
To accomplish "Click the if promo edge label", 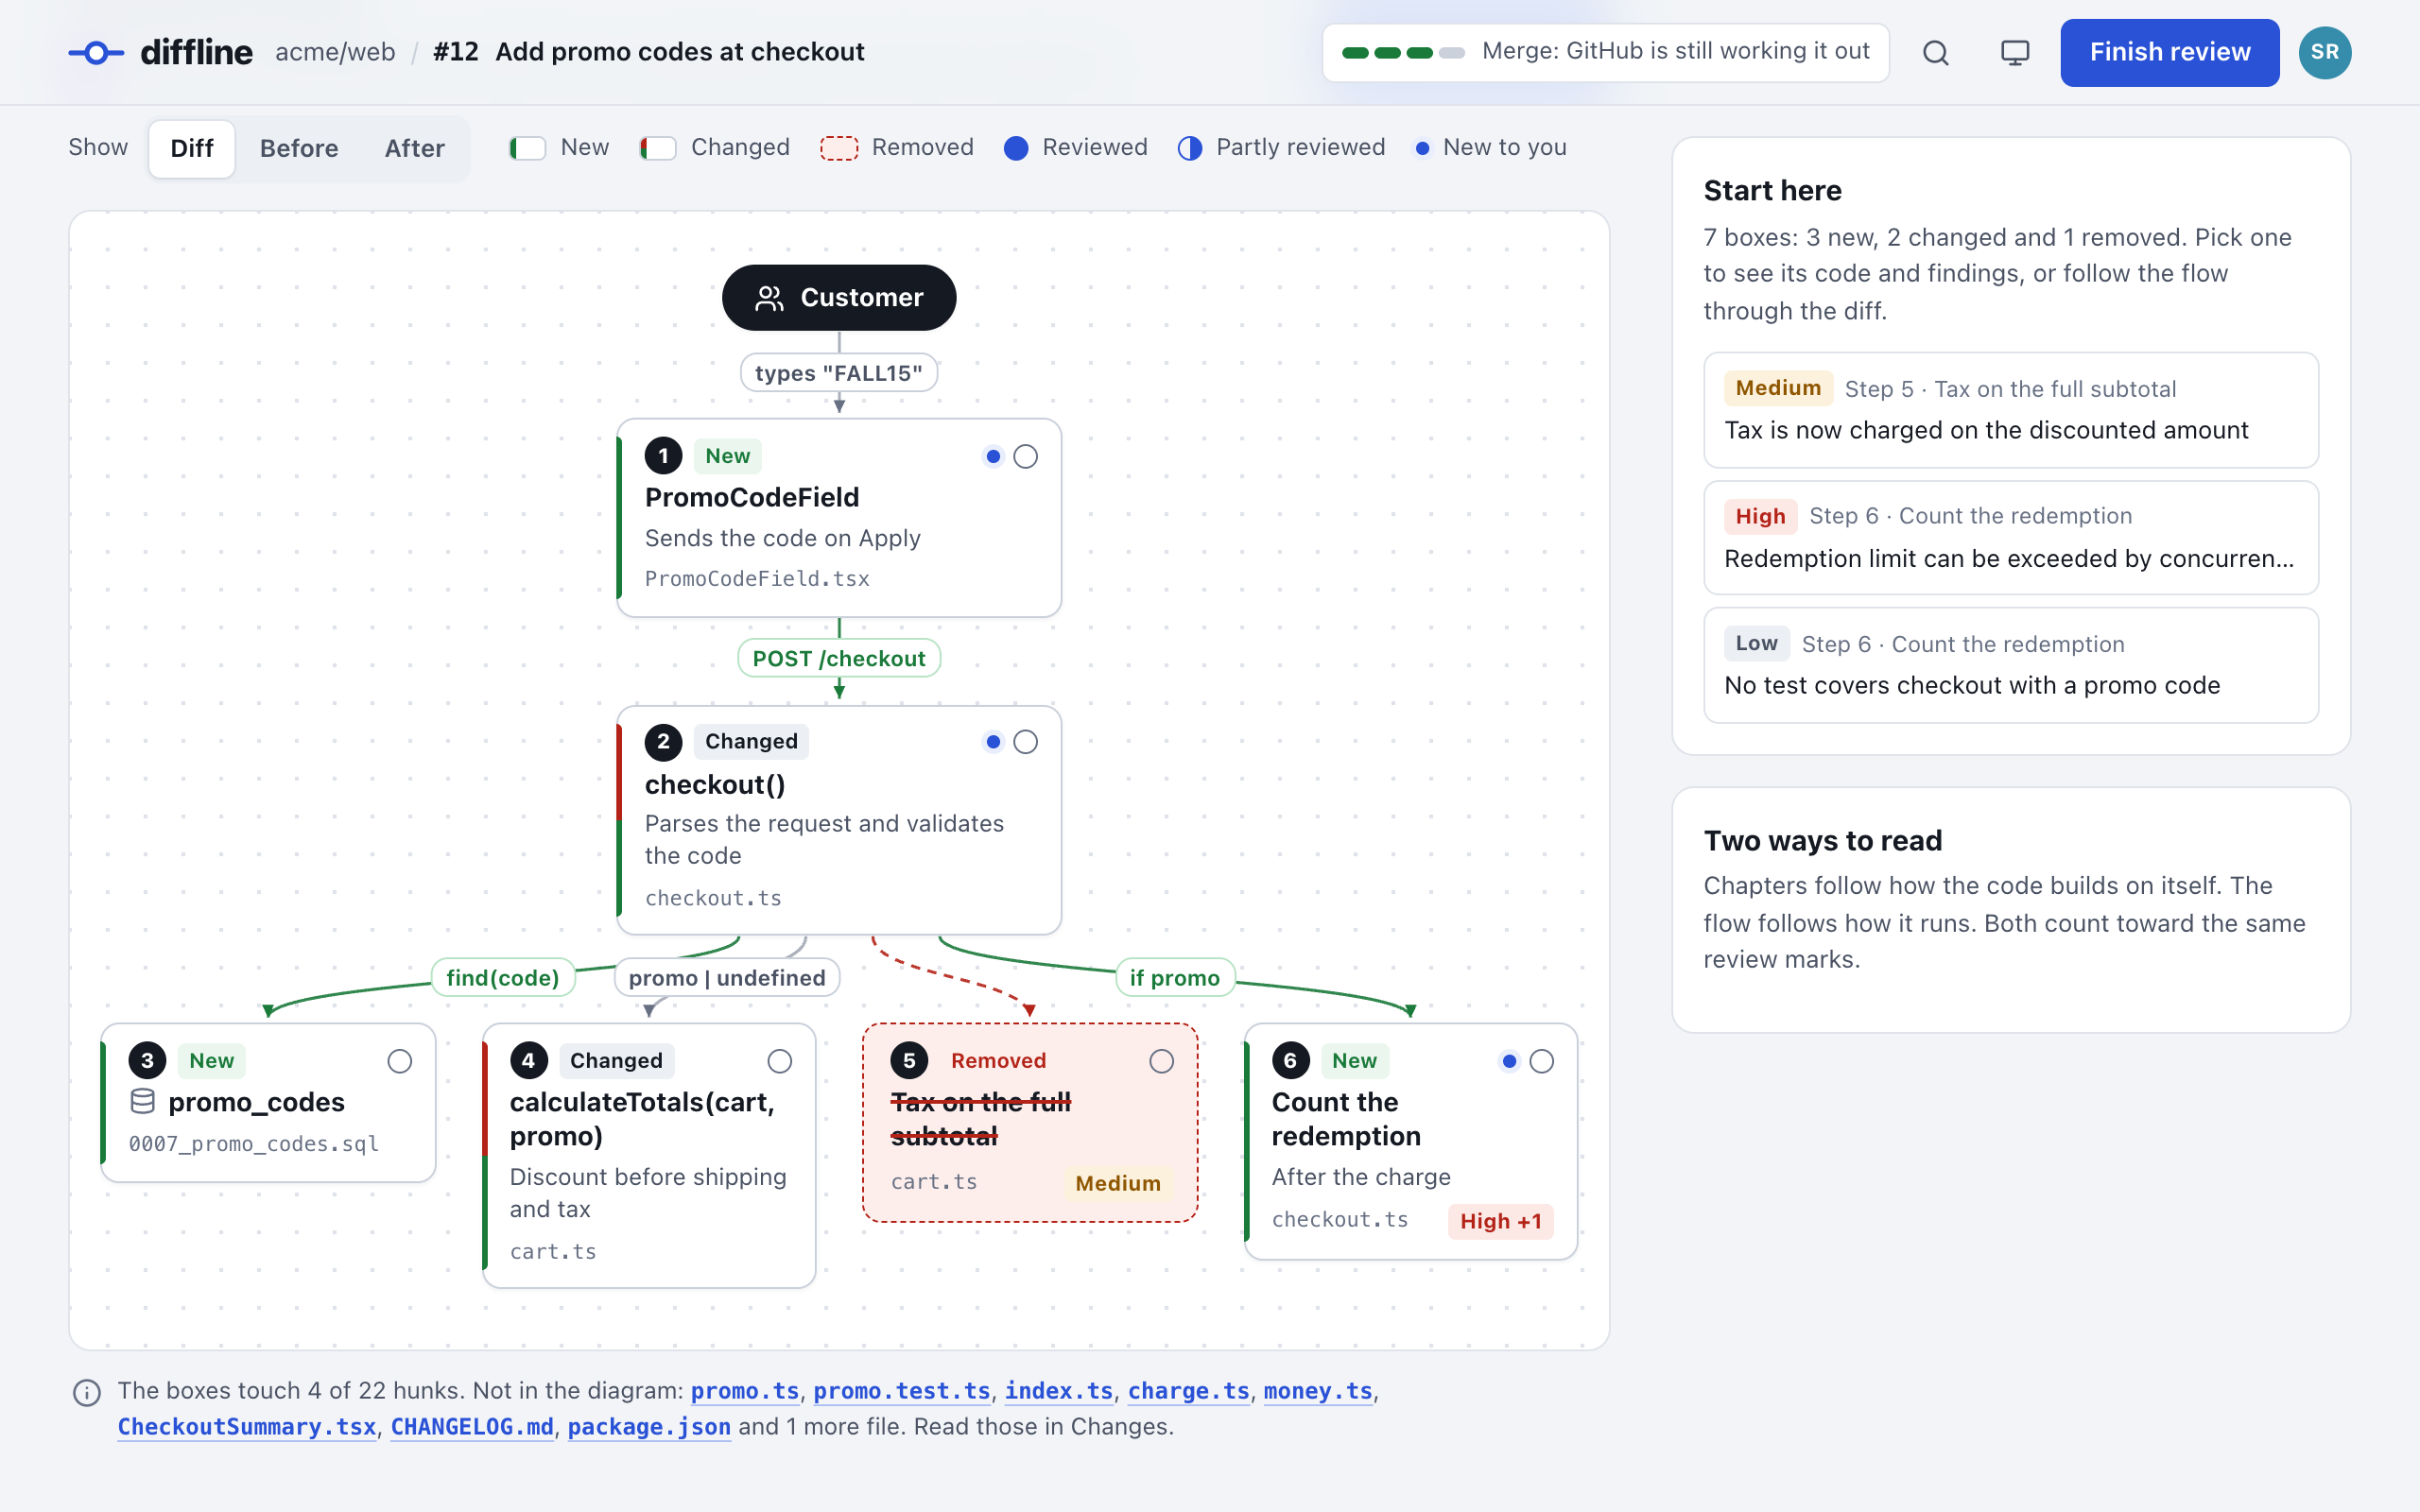I will tap(1175, 977).
